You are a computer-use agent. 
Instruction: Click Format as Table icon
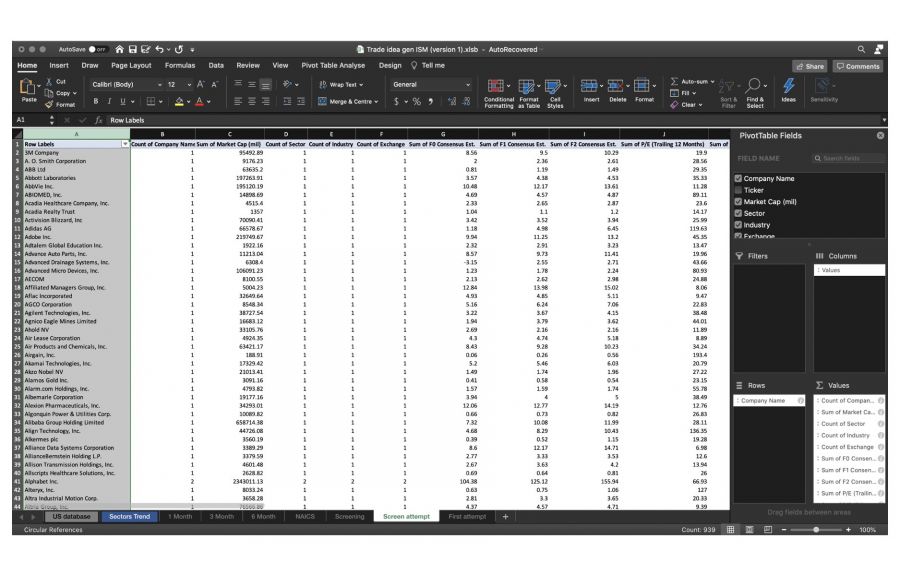526,87
